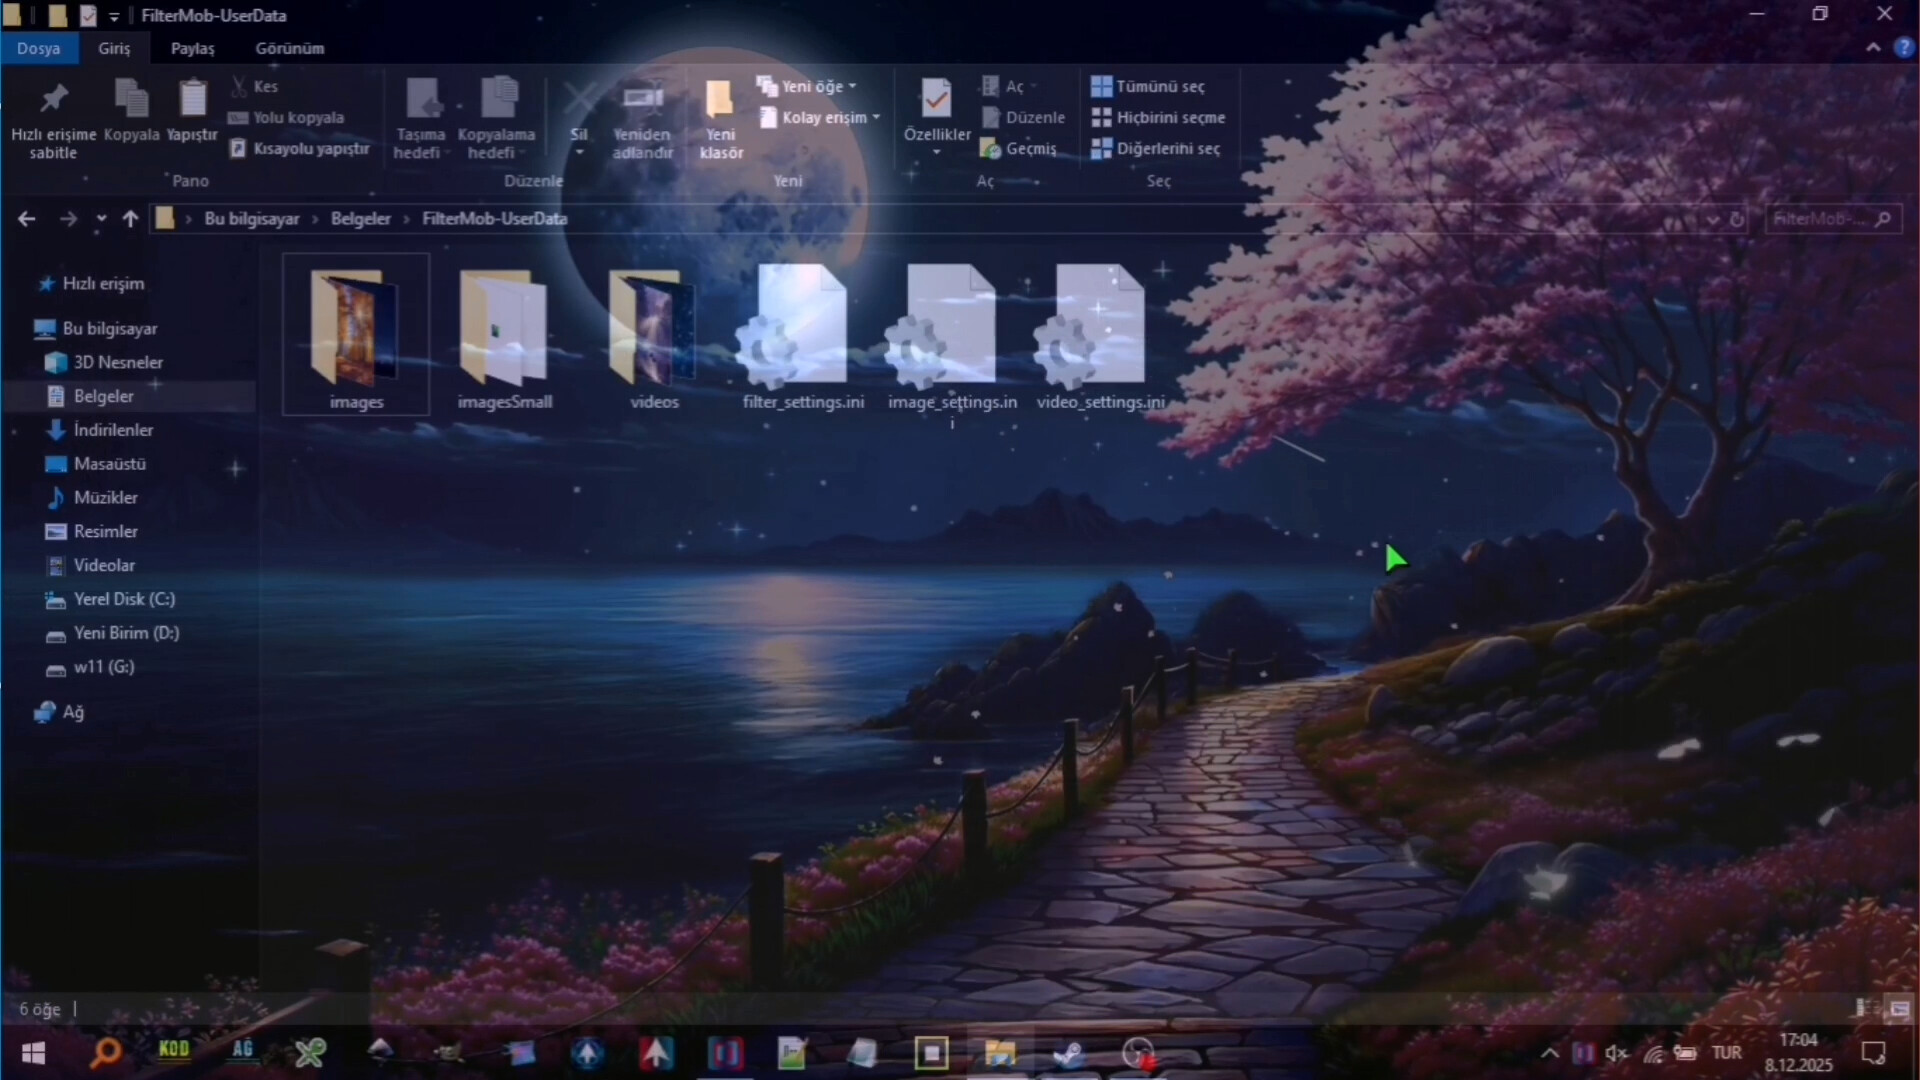Image resolution: width=1920 pixels, height=1080 pixels.
Task: Go back with the navigation arrow
Action: 25,218
